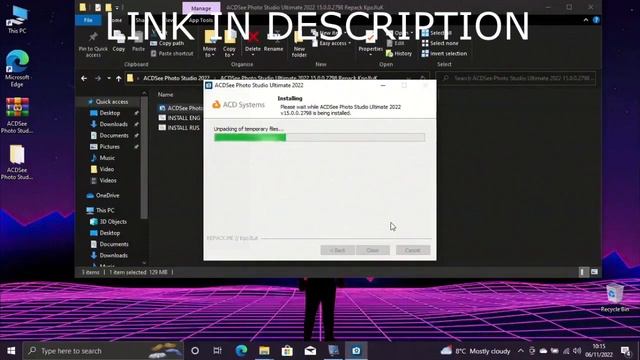This screenshot has height=360, width=640.
Task: Open Microsoft Edge desktop shortcut
Action: click(x=17, y=69)
